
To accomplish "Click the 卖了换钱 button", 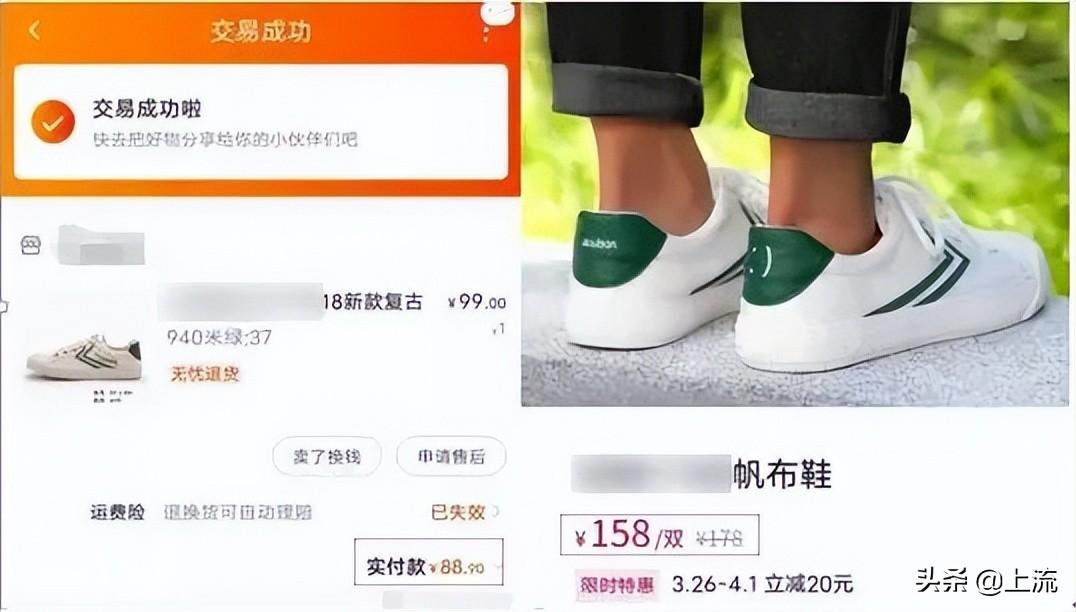I will [327, 456].
